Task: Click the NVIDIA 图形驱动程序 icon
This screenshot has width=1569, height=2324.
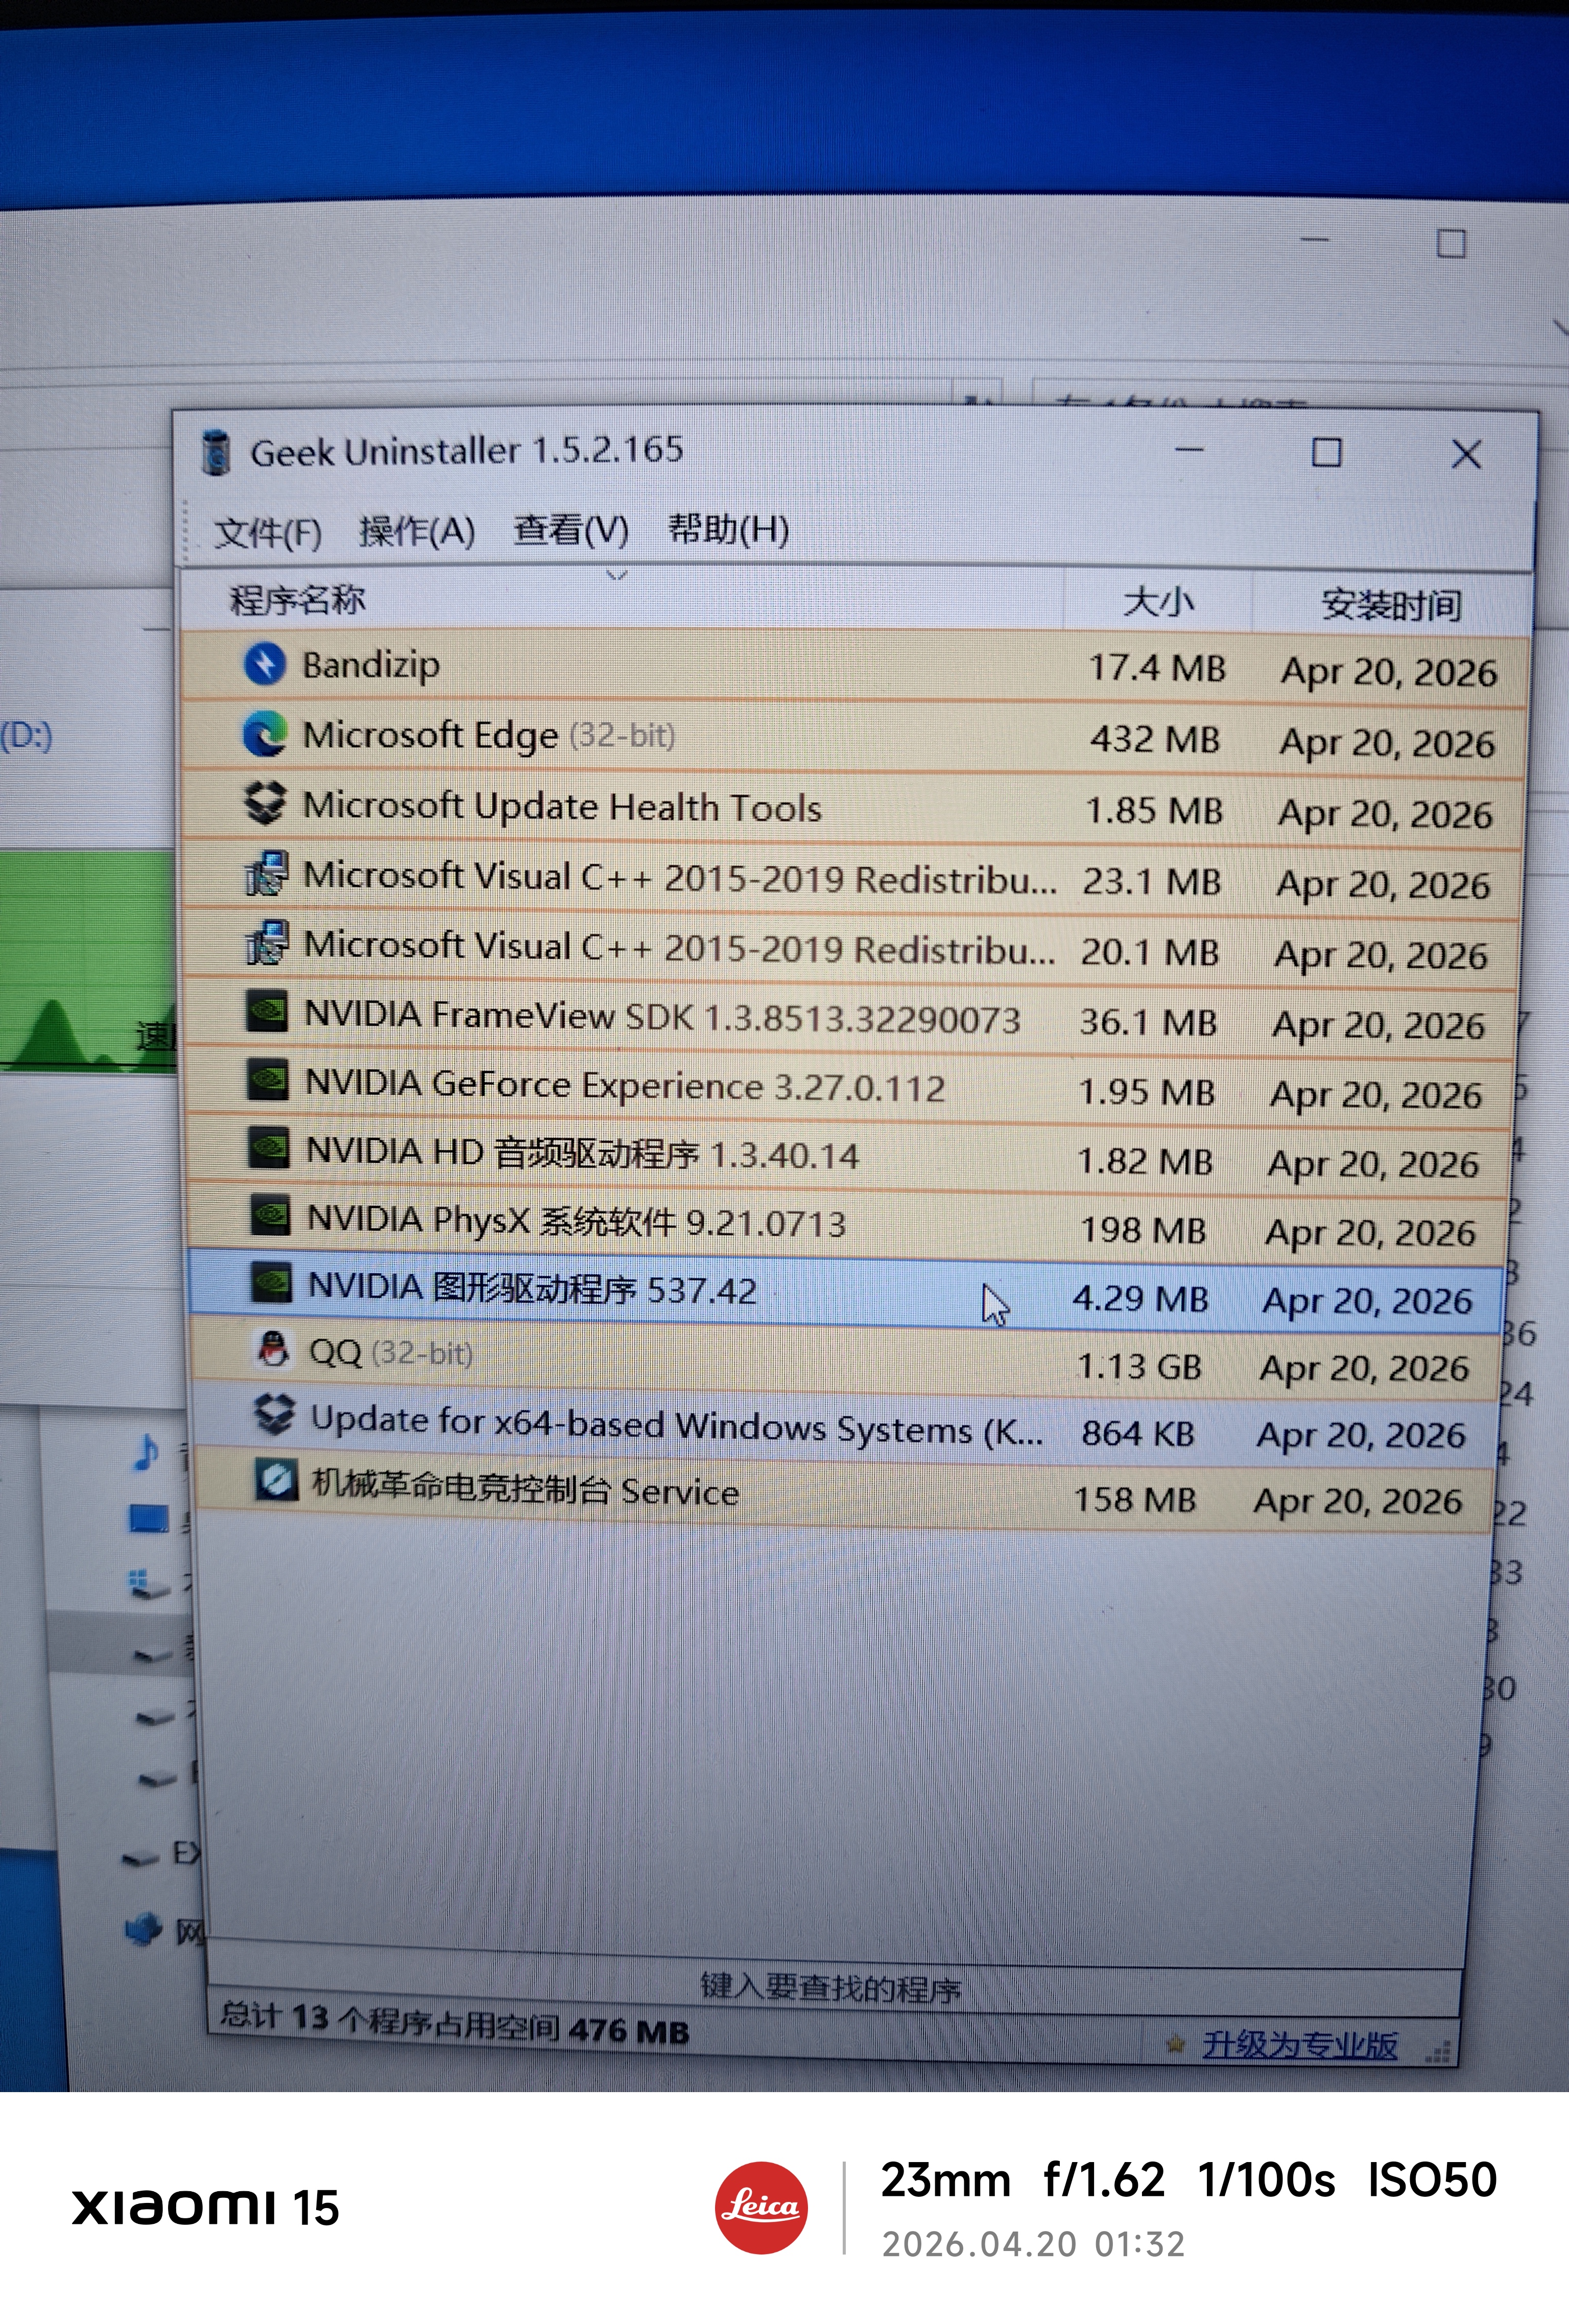Action: click(x=271, y=1283)
